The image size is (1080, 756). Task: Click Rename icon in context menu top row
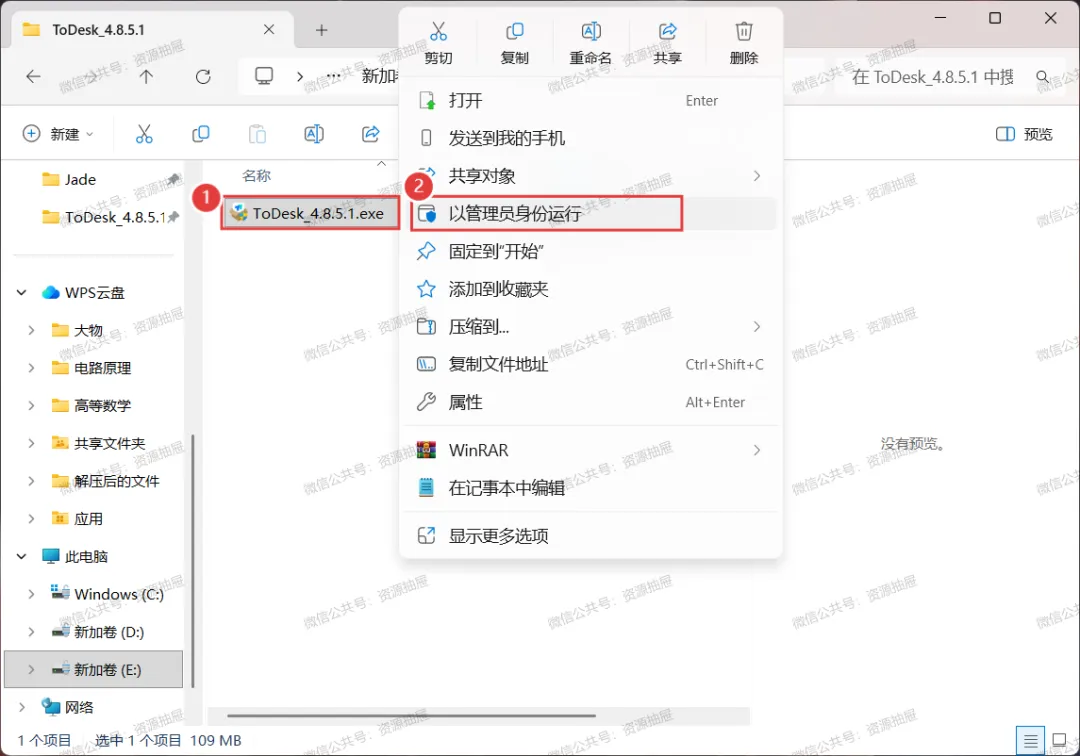[591, 32]
